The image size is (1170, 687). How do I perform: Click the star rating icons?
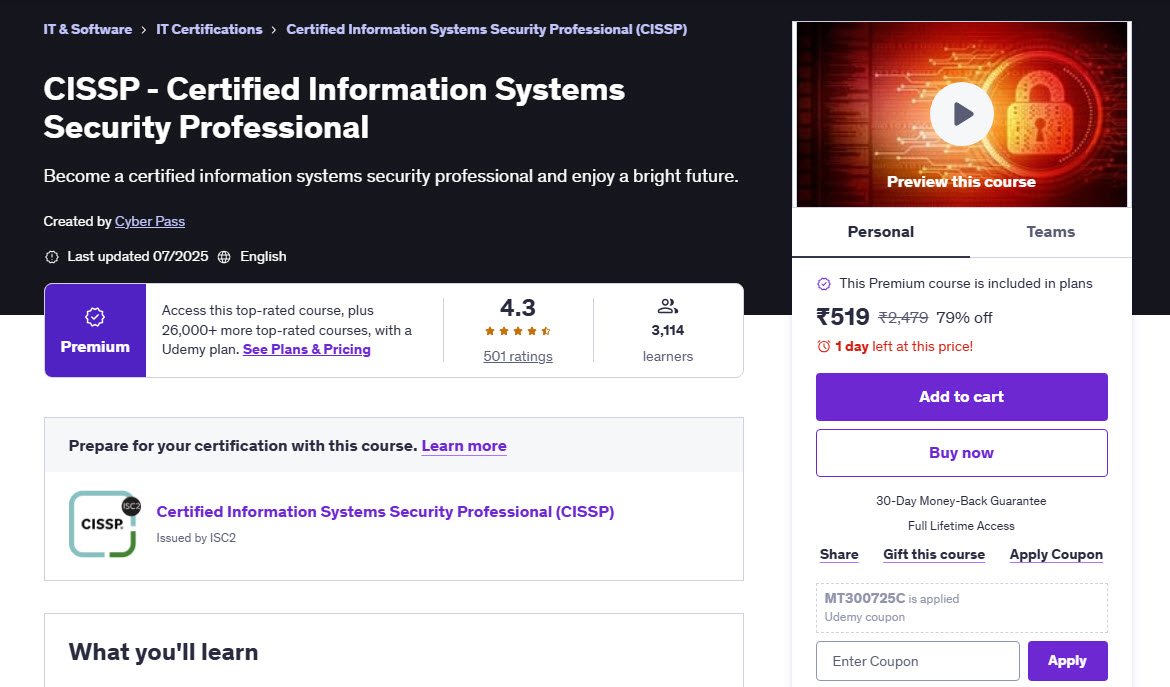coord(518,330)
